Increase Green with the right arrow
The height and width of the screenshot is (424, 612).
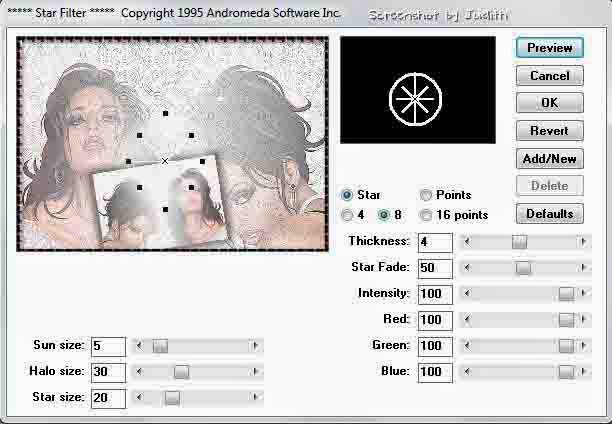tap(584, 346)
